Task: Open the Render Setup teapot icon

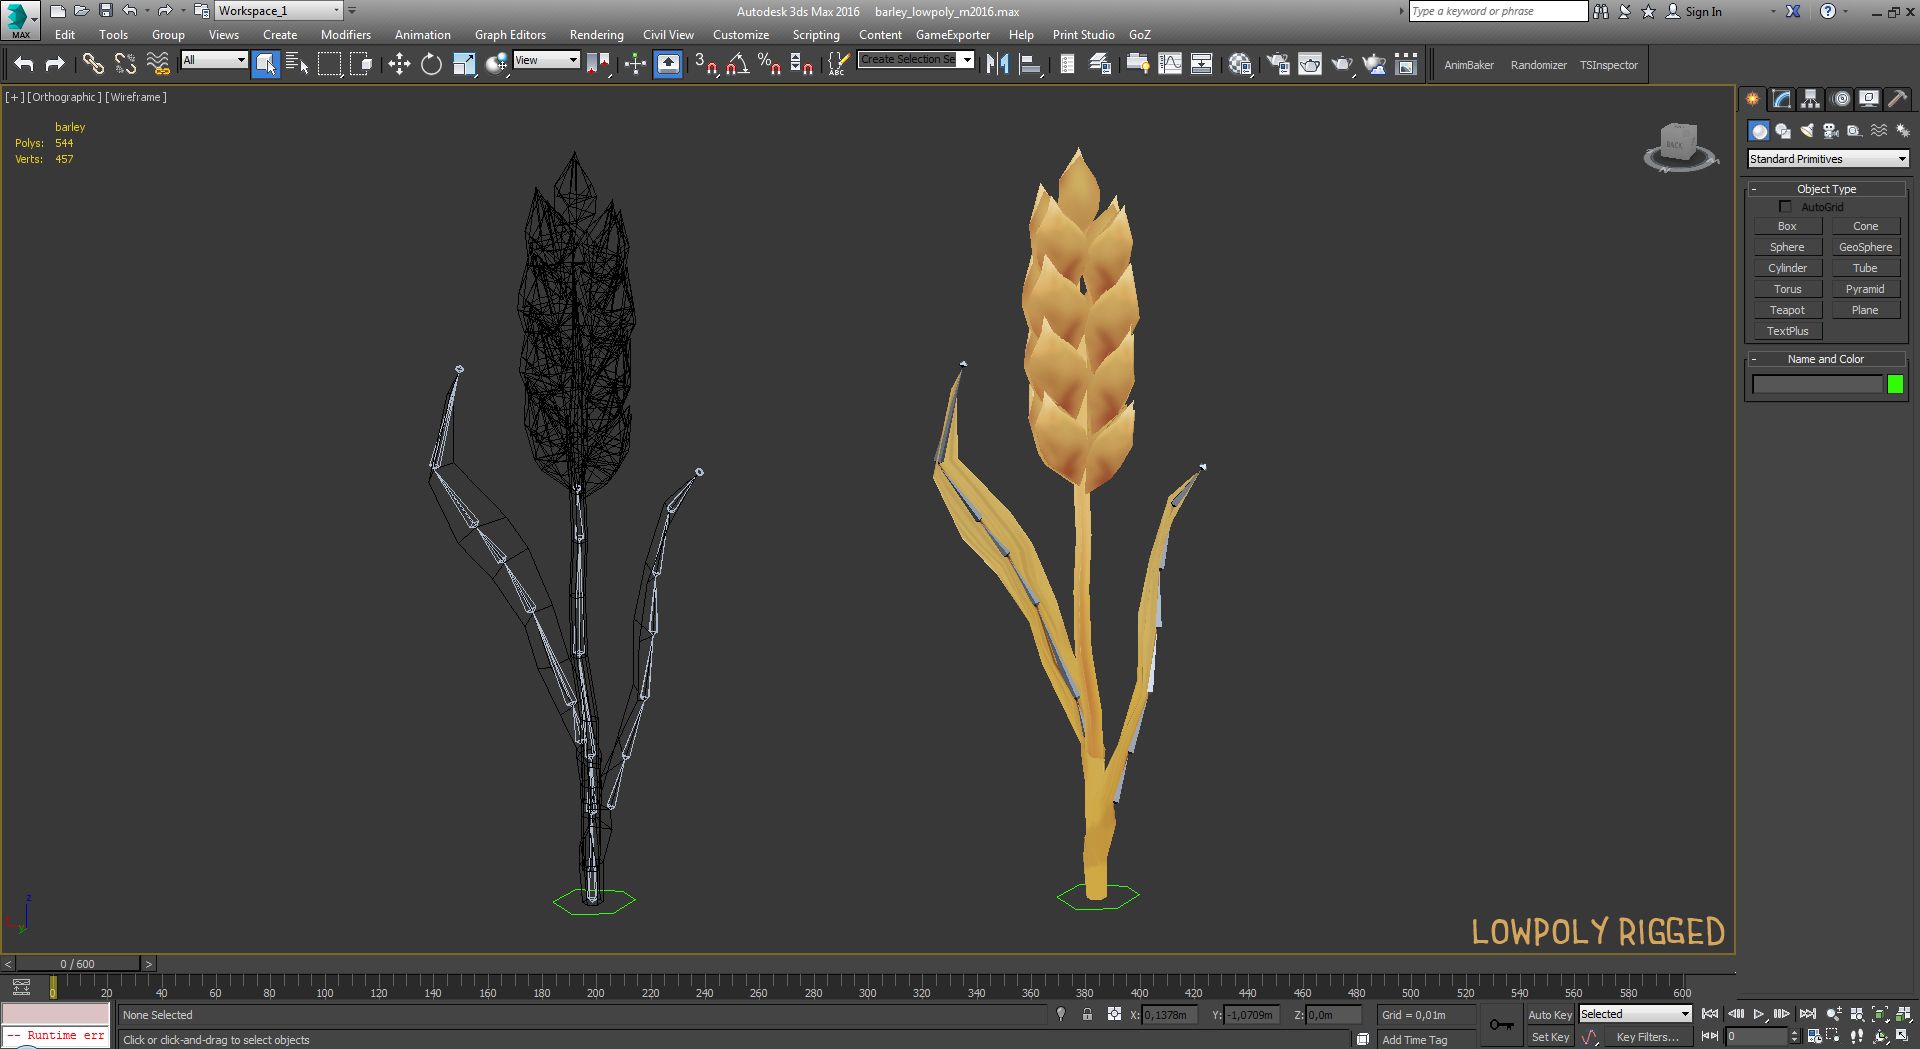Action: coord(1278,64)
